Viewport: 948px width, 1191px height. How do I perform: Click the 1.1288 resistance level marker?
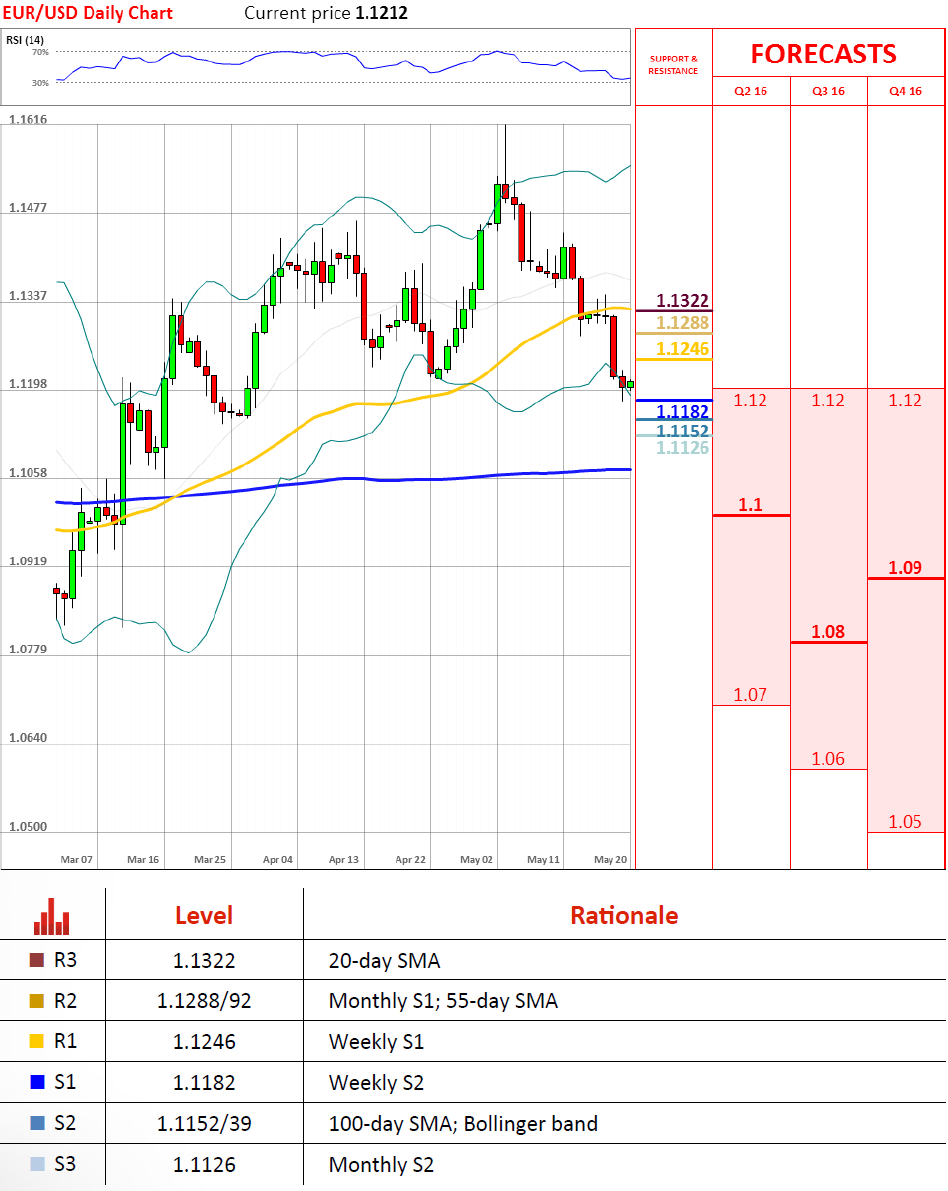point(682,323)
